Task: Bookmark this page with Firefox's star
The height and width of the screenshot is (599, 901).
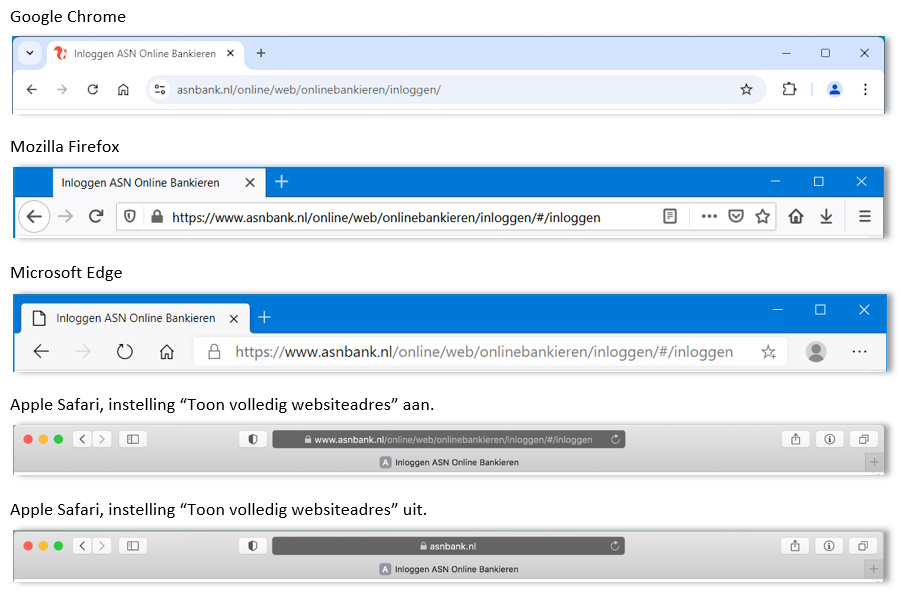Action: coord(763,216)
